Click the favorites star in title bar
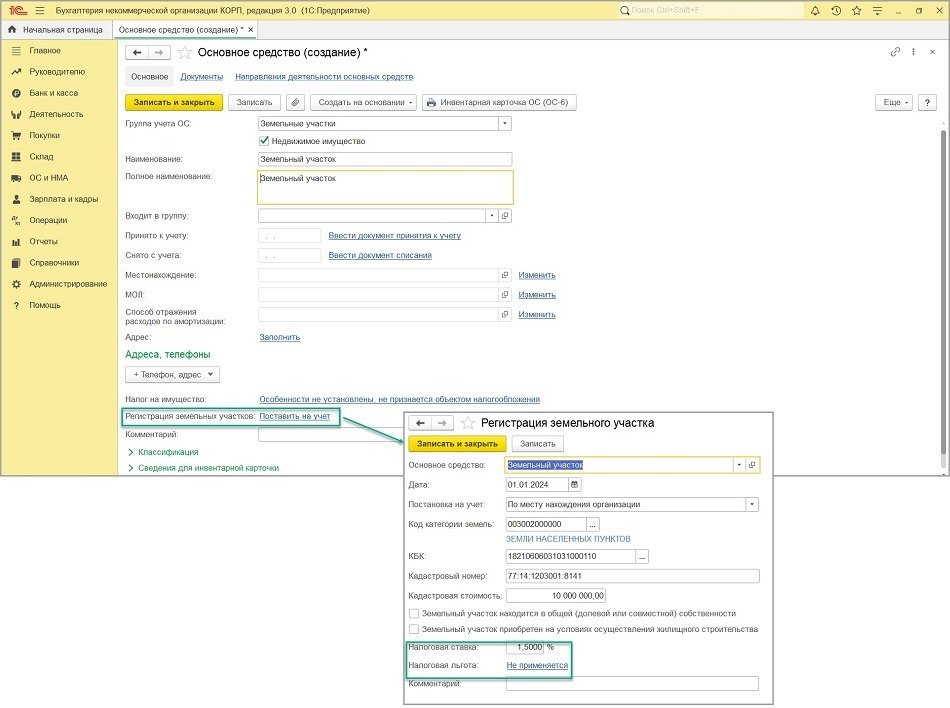950x708 pixels. 855,10
